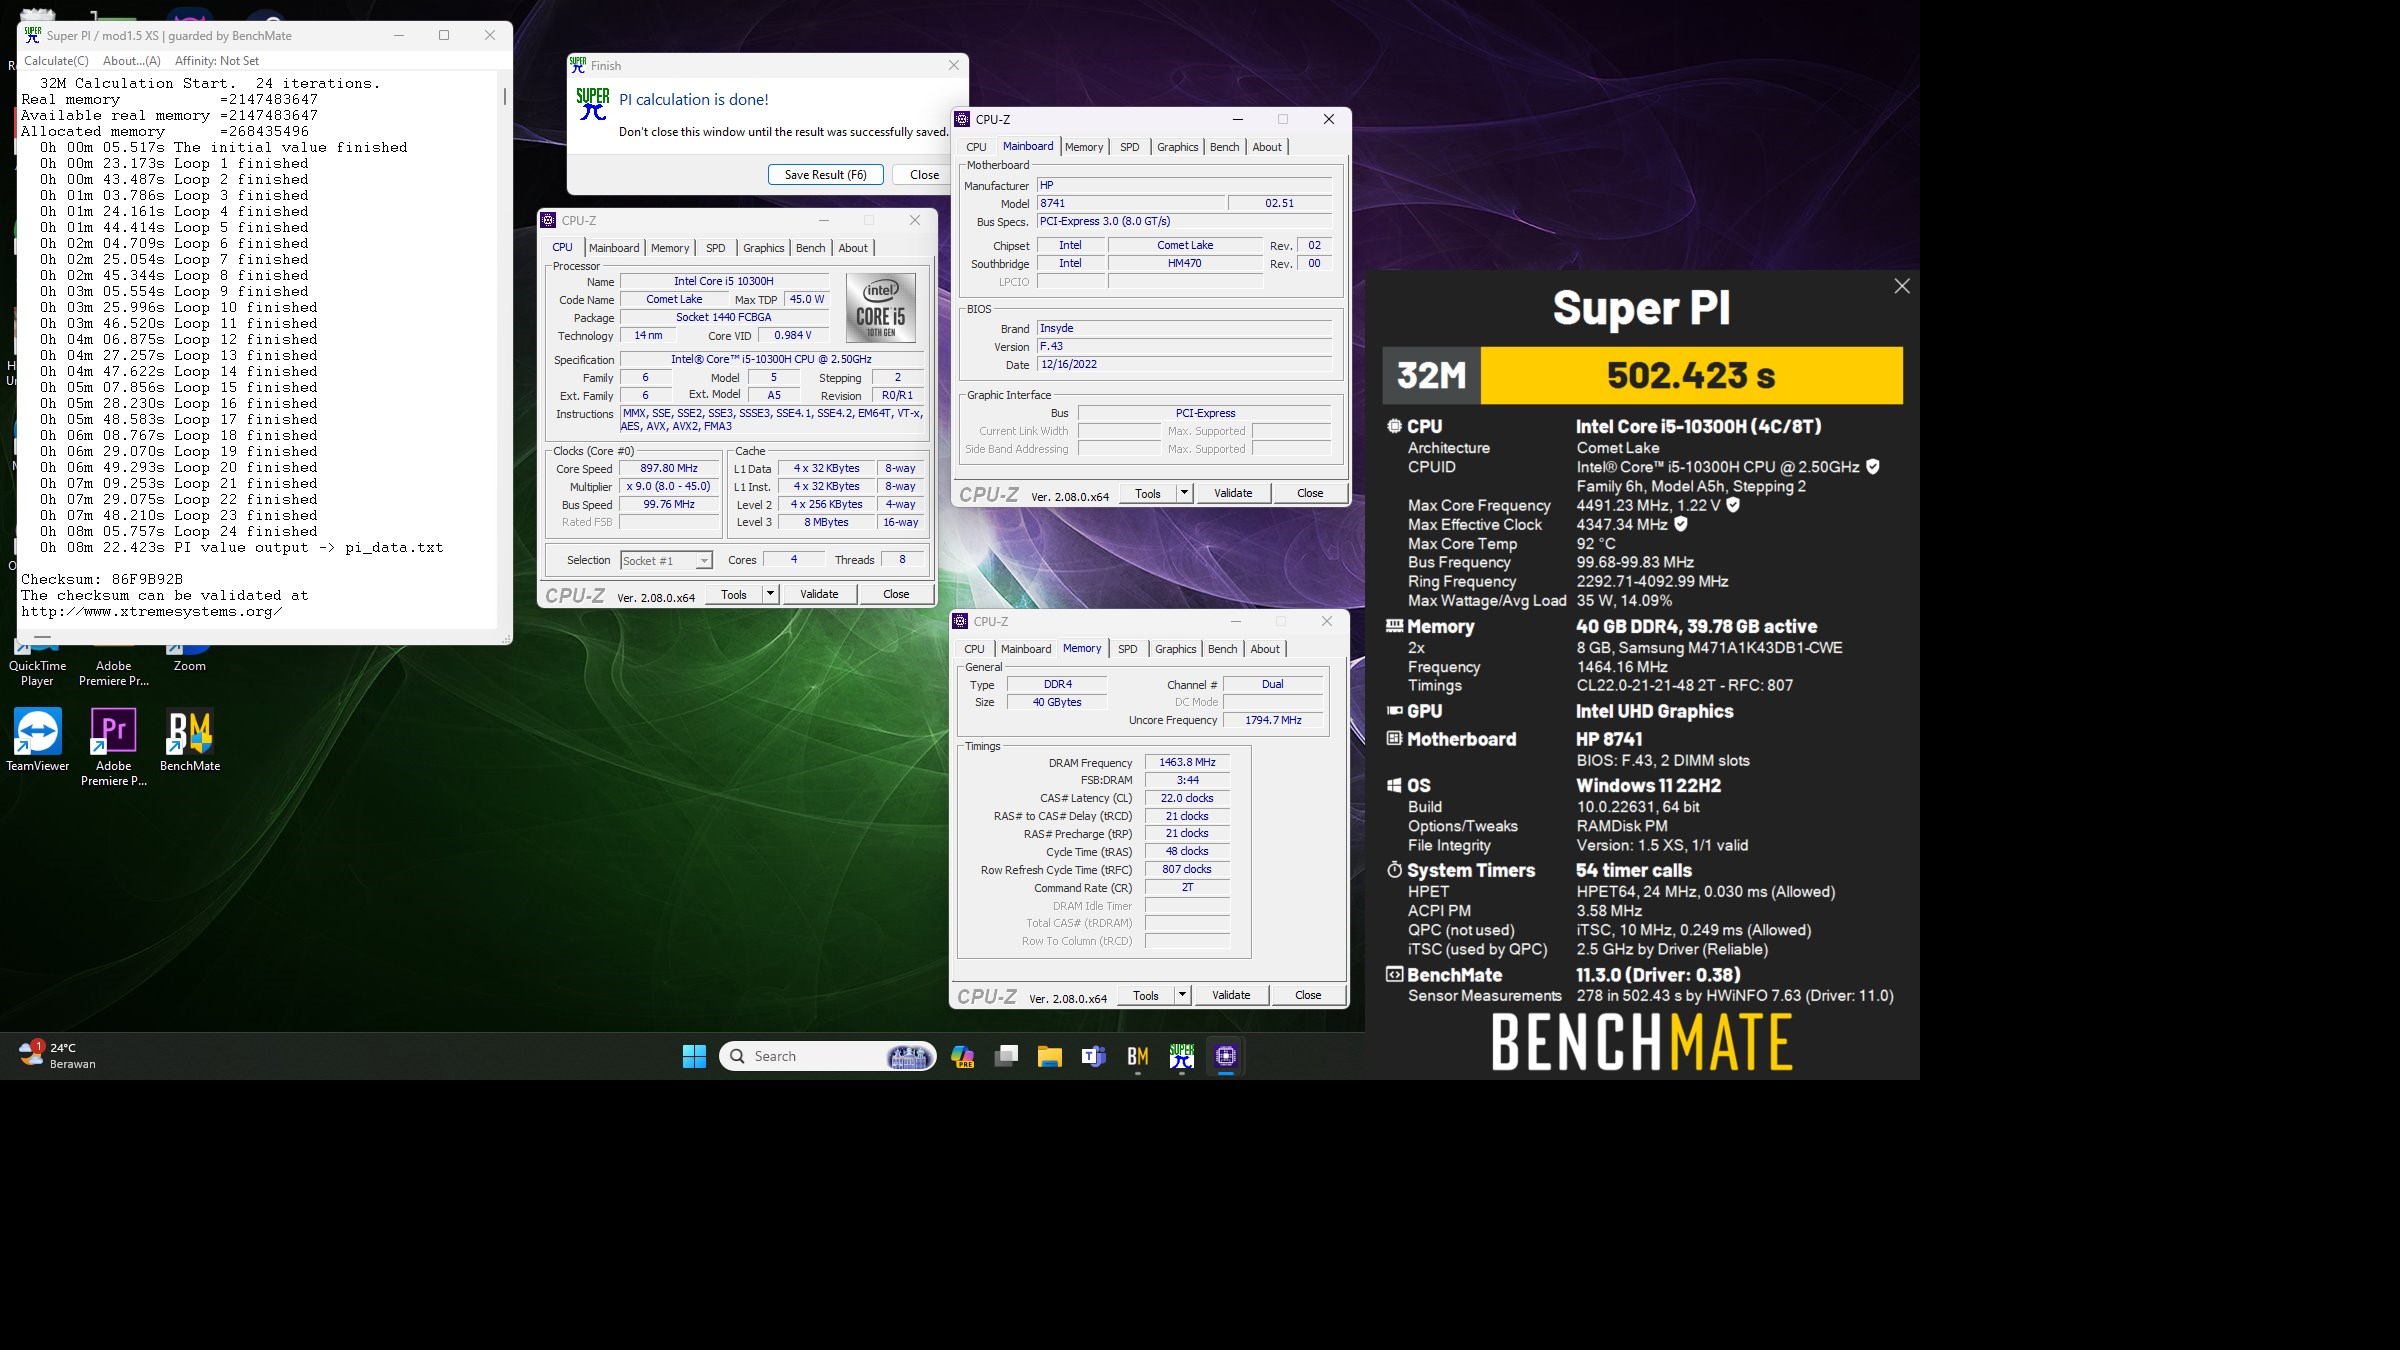Open the SPD tab in CPU-Z CPU window
Screen dimensions: 2400x1350
tap(715, 248)
